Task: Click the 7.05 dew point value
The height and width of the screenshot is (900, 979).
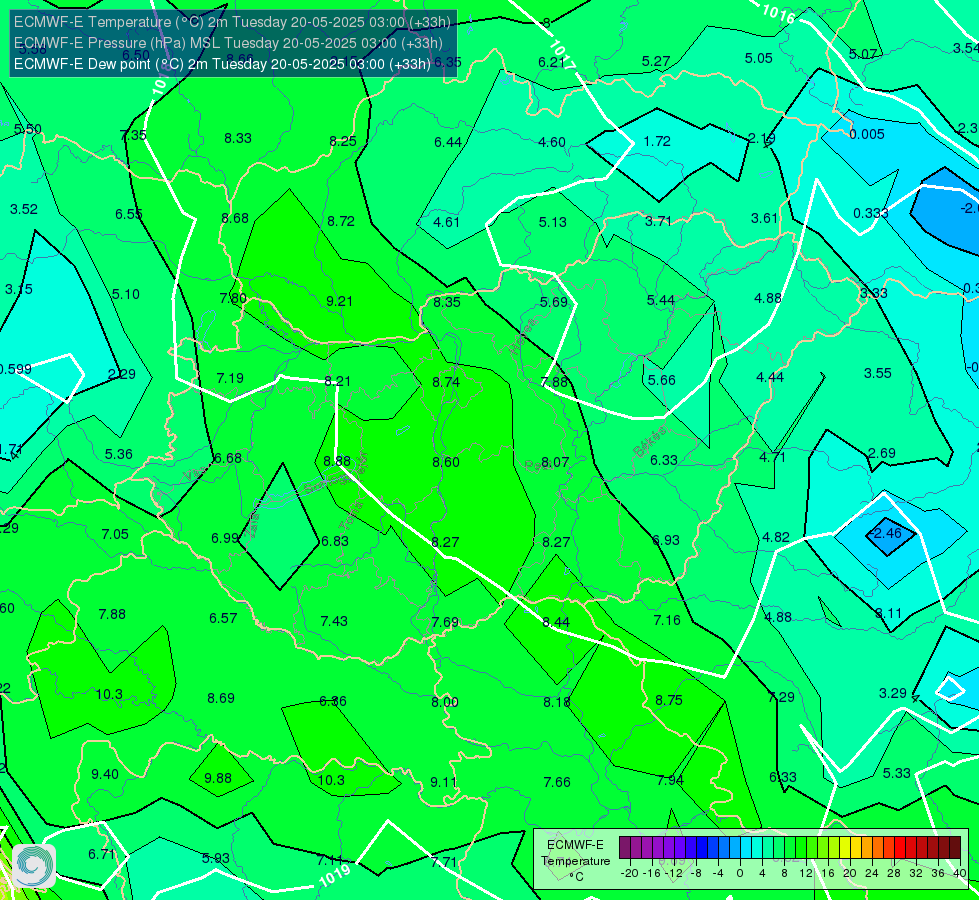Action: point(115,534)
